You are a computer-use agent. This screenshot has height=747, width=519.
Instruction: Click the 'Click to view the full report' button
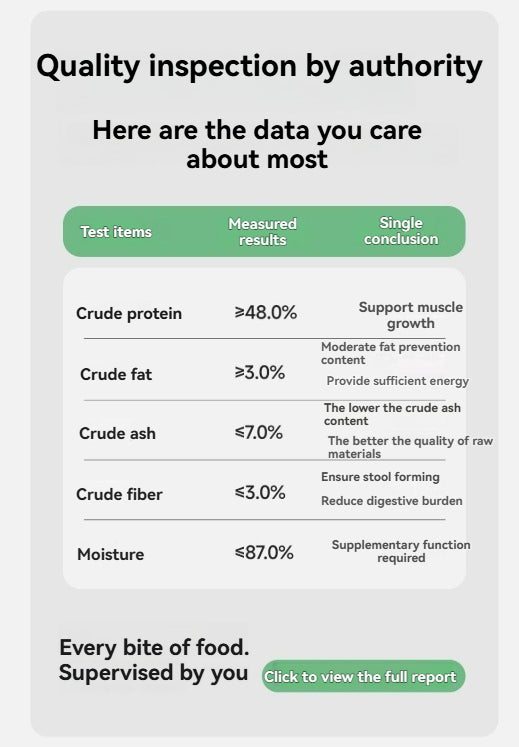tap(363, 676)
